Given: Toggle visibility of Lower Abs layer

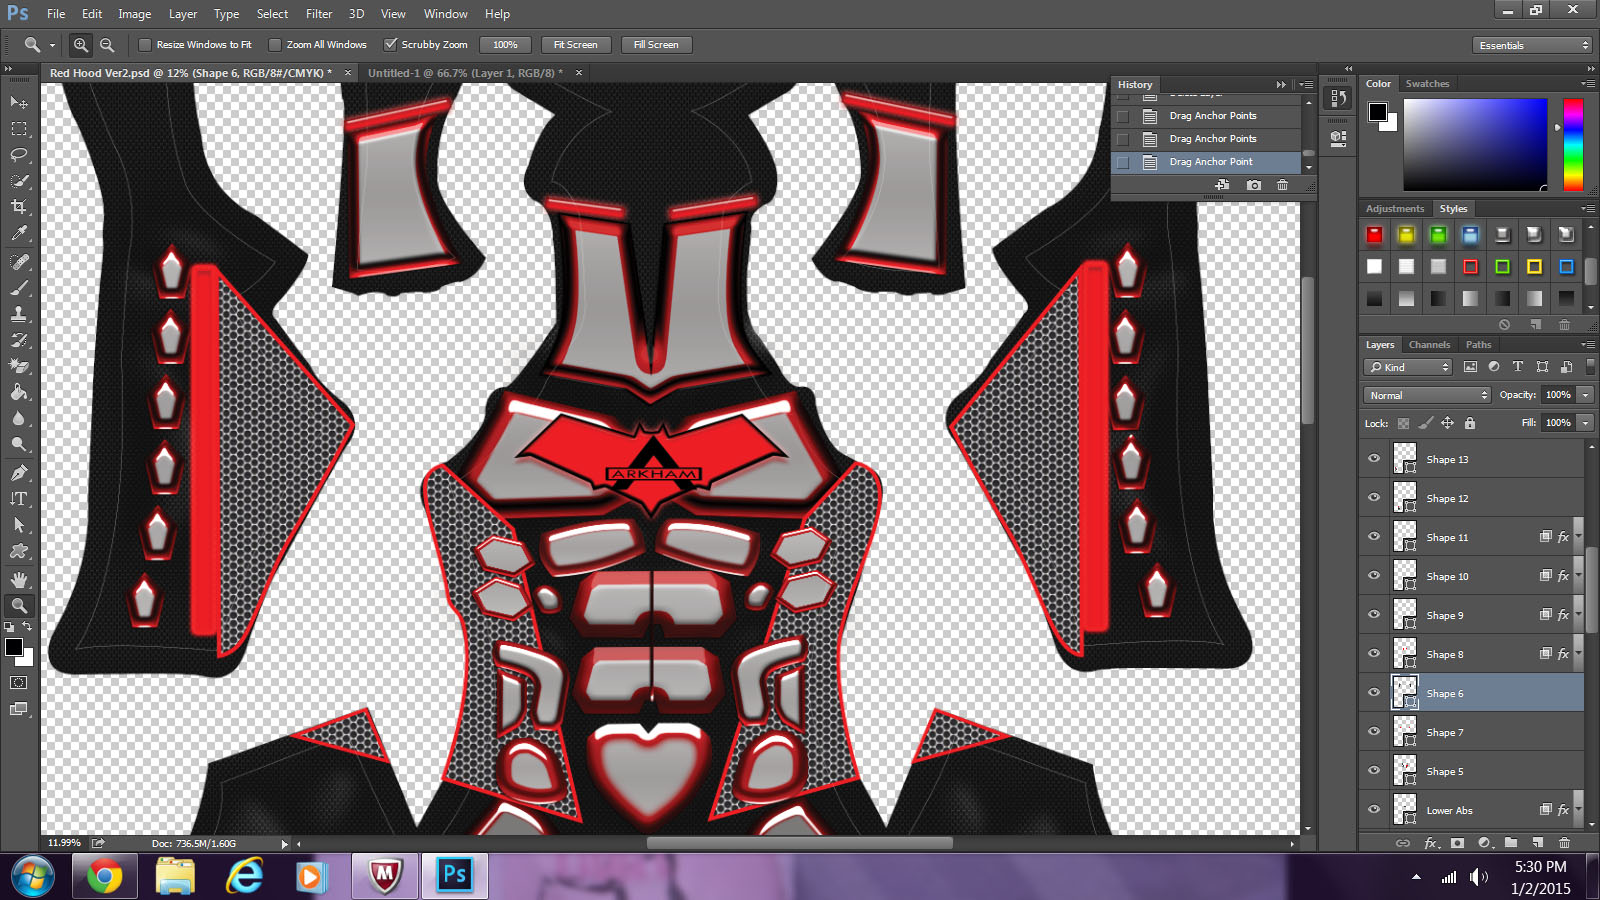Looking at the screenshot, I should [1374, 810].
